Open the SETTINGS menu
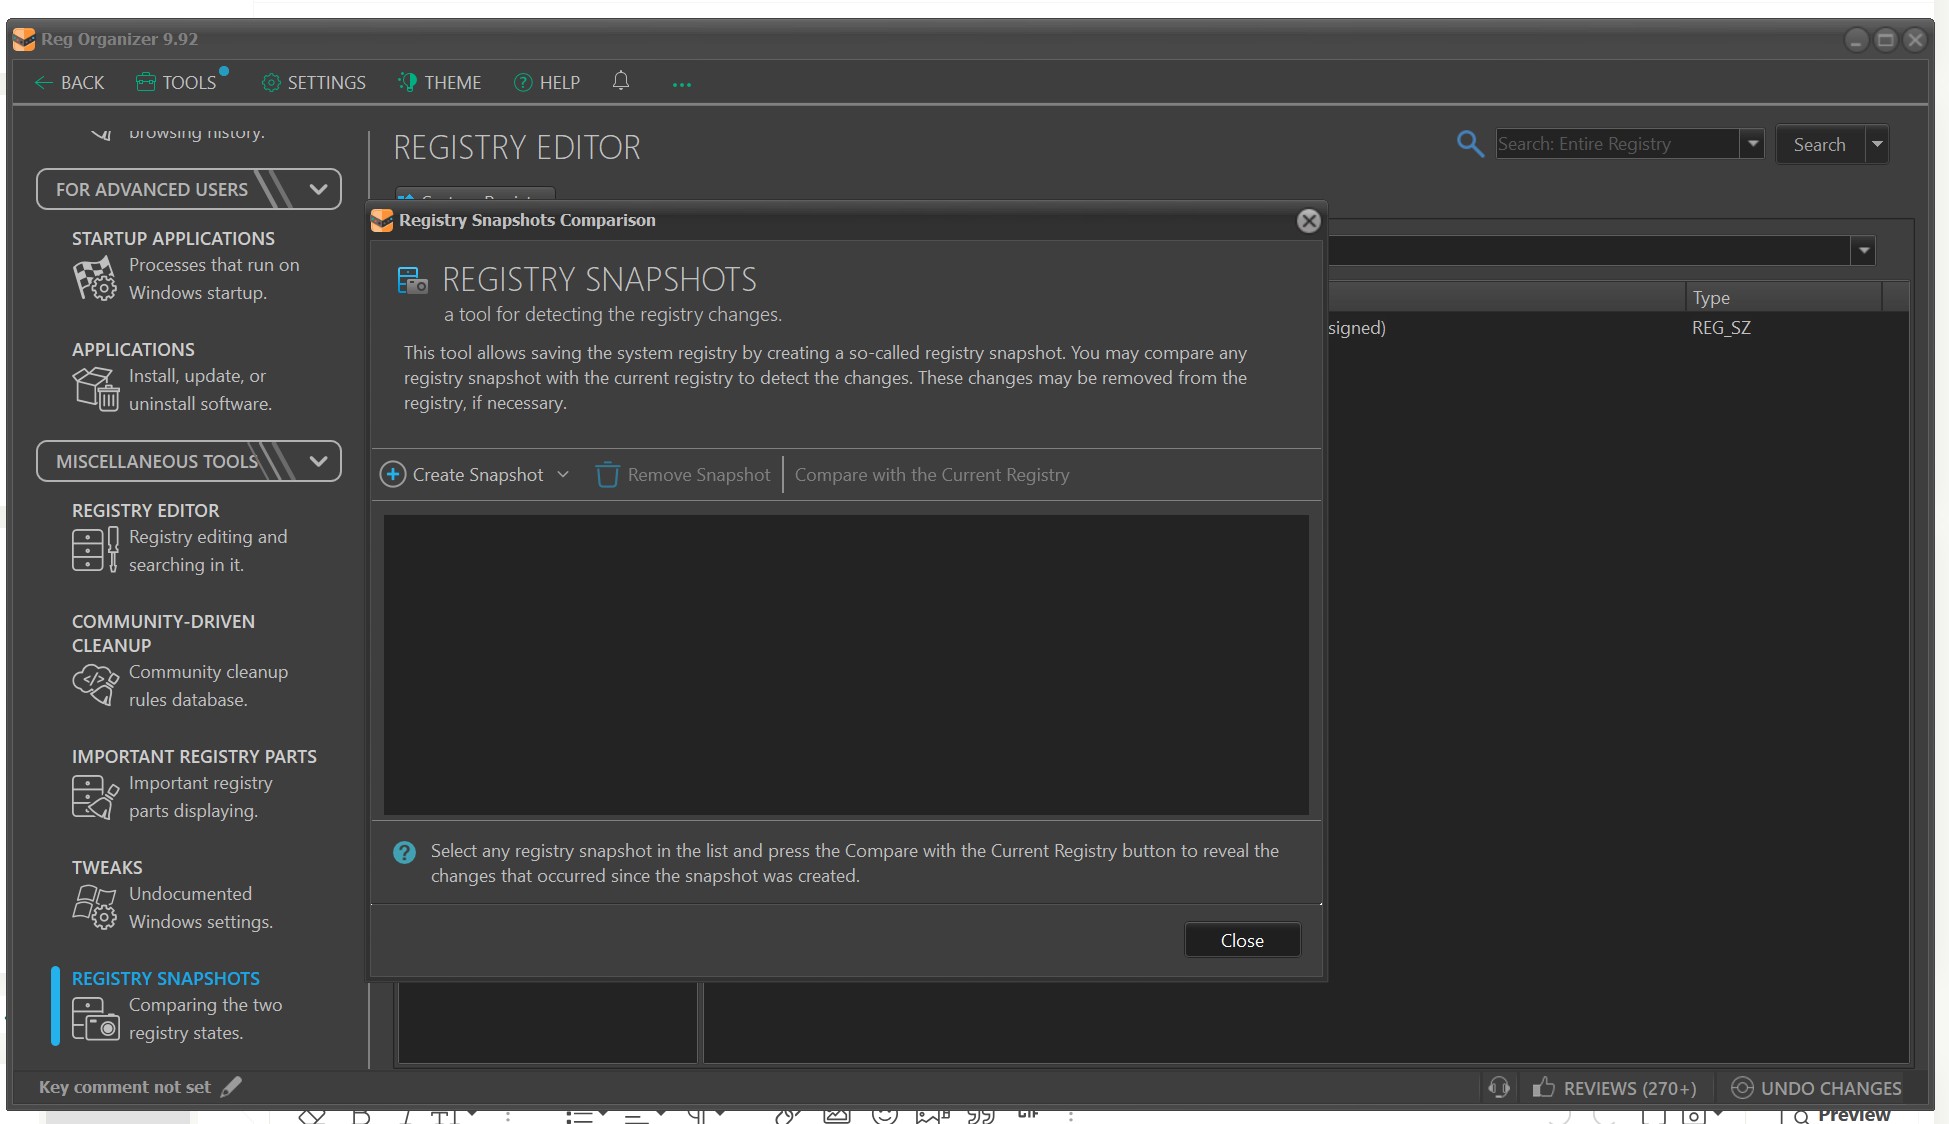This screenshot has height=1124, width=1949. coord(313,83)
